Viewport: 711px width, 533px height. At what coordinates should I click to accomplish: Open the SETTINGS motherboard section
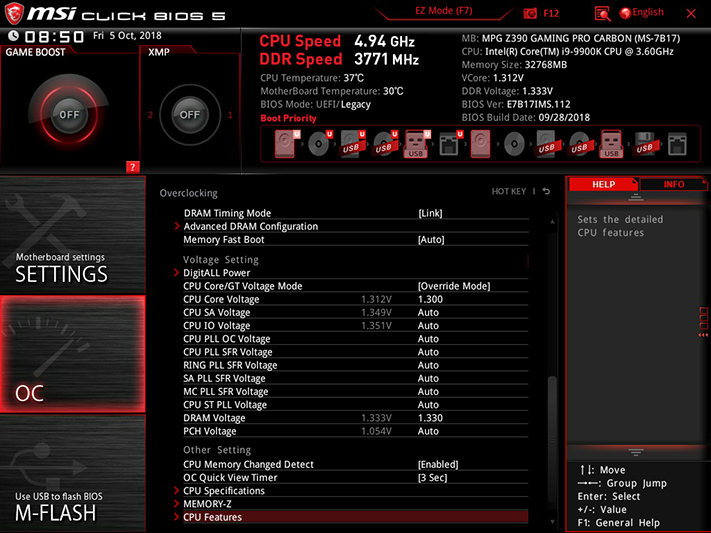point(73,235)
